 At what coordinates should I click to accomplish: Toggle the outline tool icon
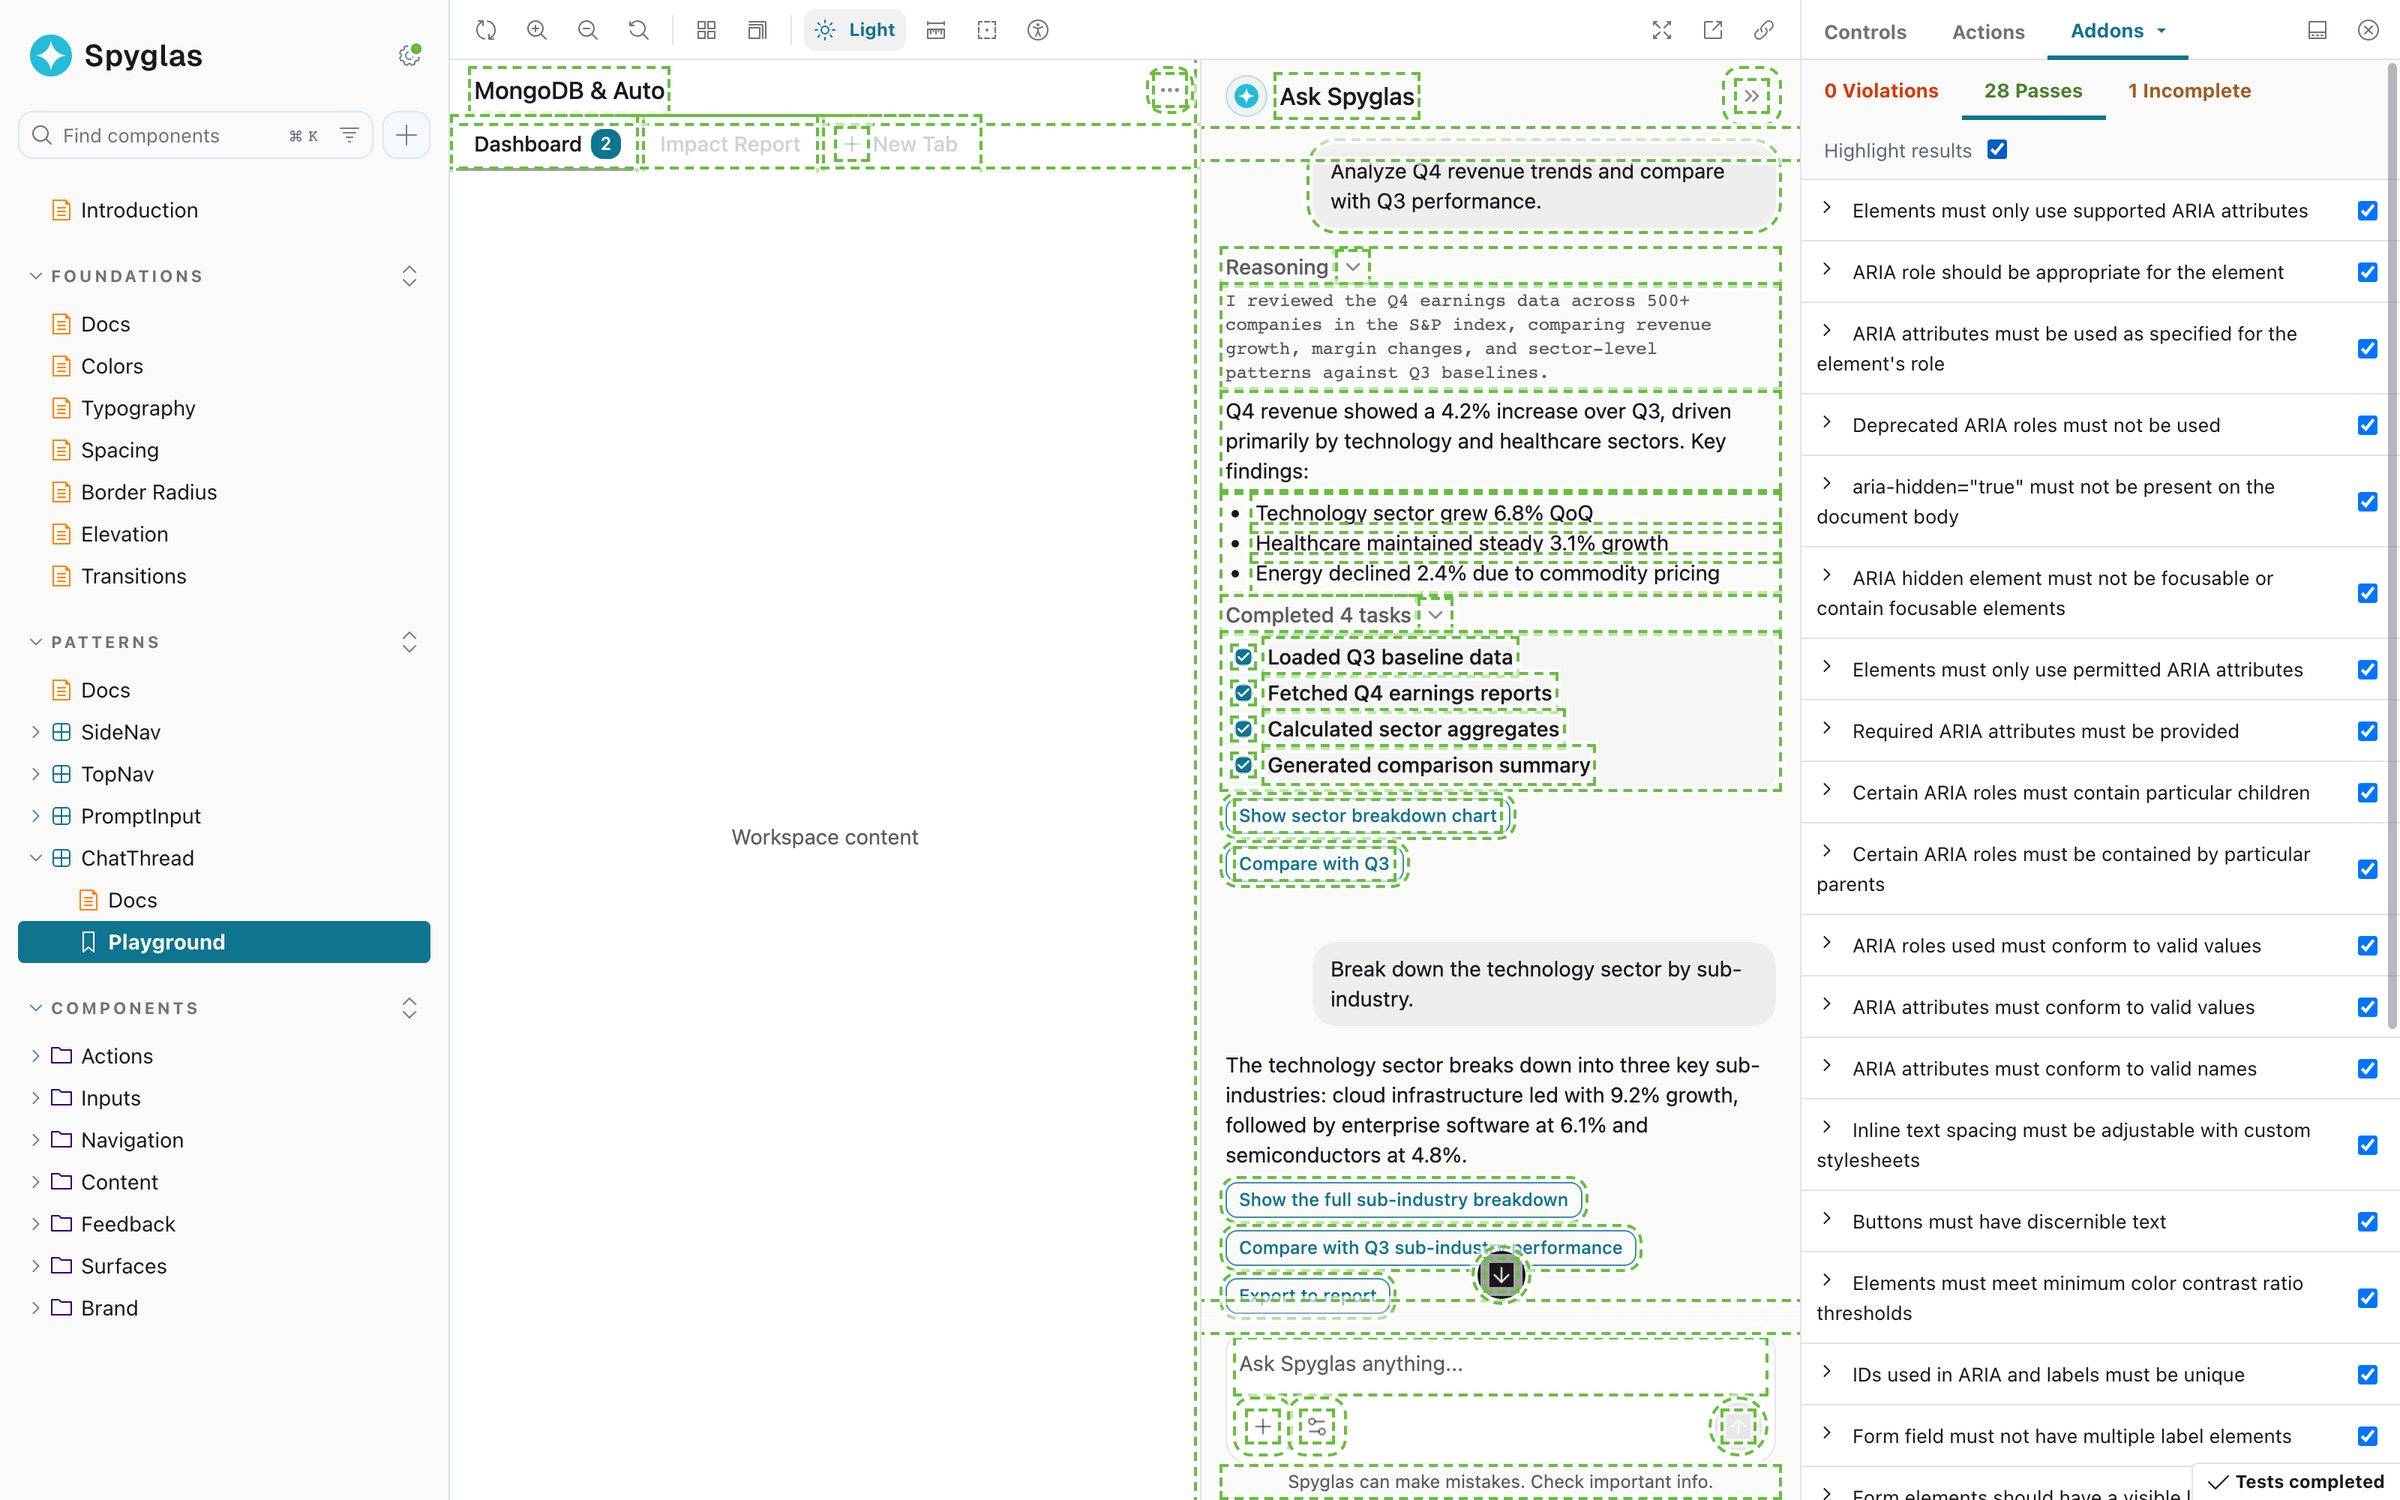[987, 30]
